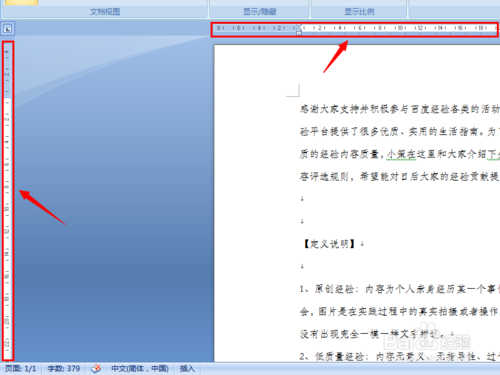The height and width of the screenshot is (375, 500).
Task: Place cursor in line starting 2、低质量经验
Action: 400,356
